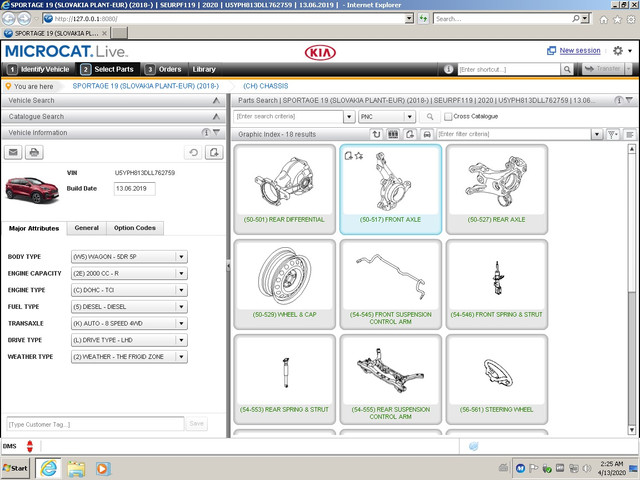Click the parts search criteria field
Screen dimensions: 640x480
[x=289, y=117]
